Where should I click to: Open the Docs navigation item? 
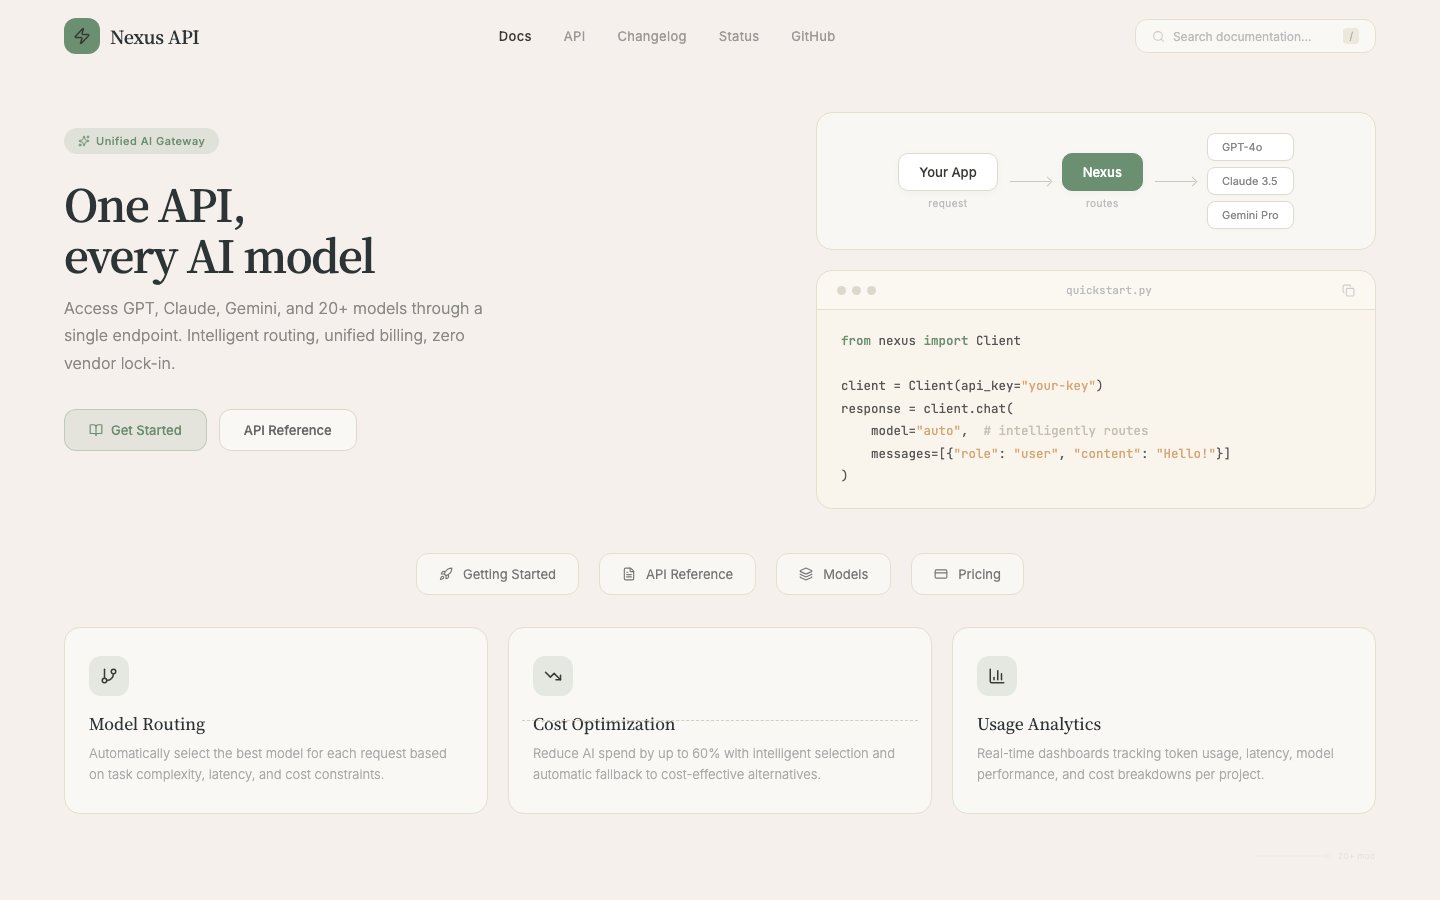point(515,36)
